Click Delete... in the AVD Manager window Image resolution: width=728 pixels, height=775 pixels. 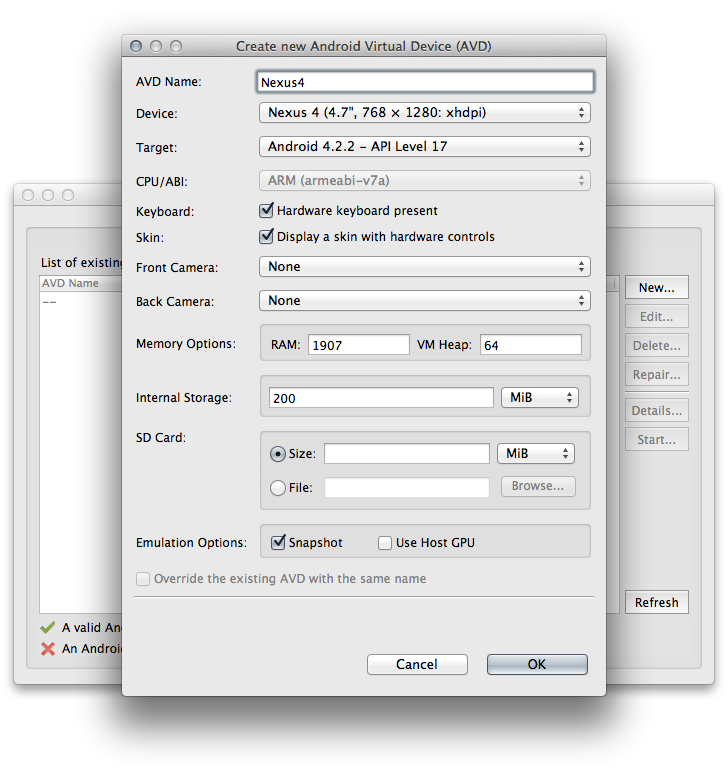point(657,345)
